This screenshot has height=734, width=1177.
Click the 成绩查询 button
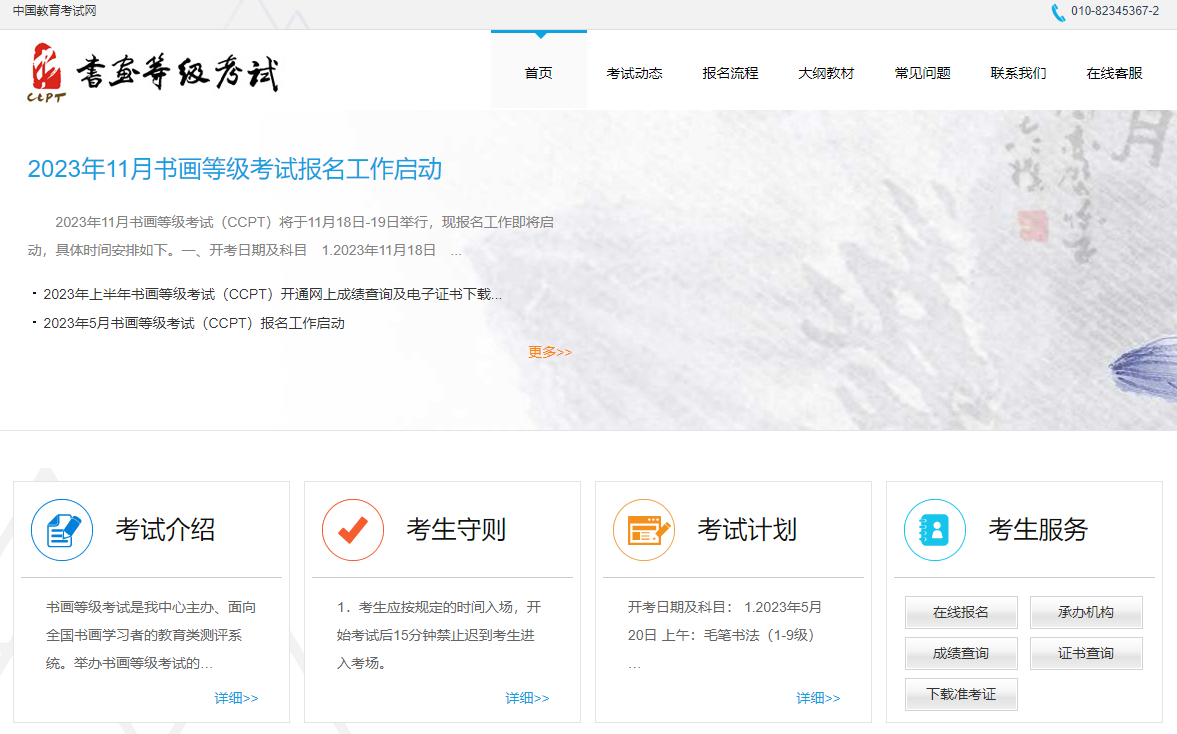point(962,654)
